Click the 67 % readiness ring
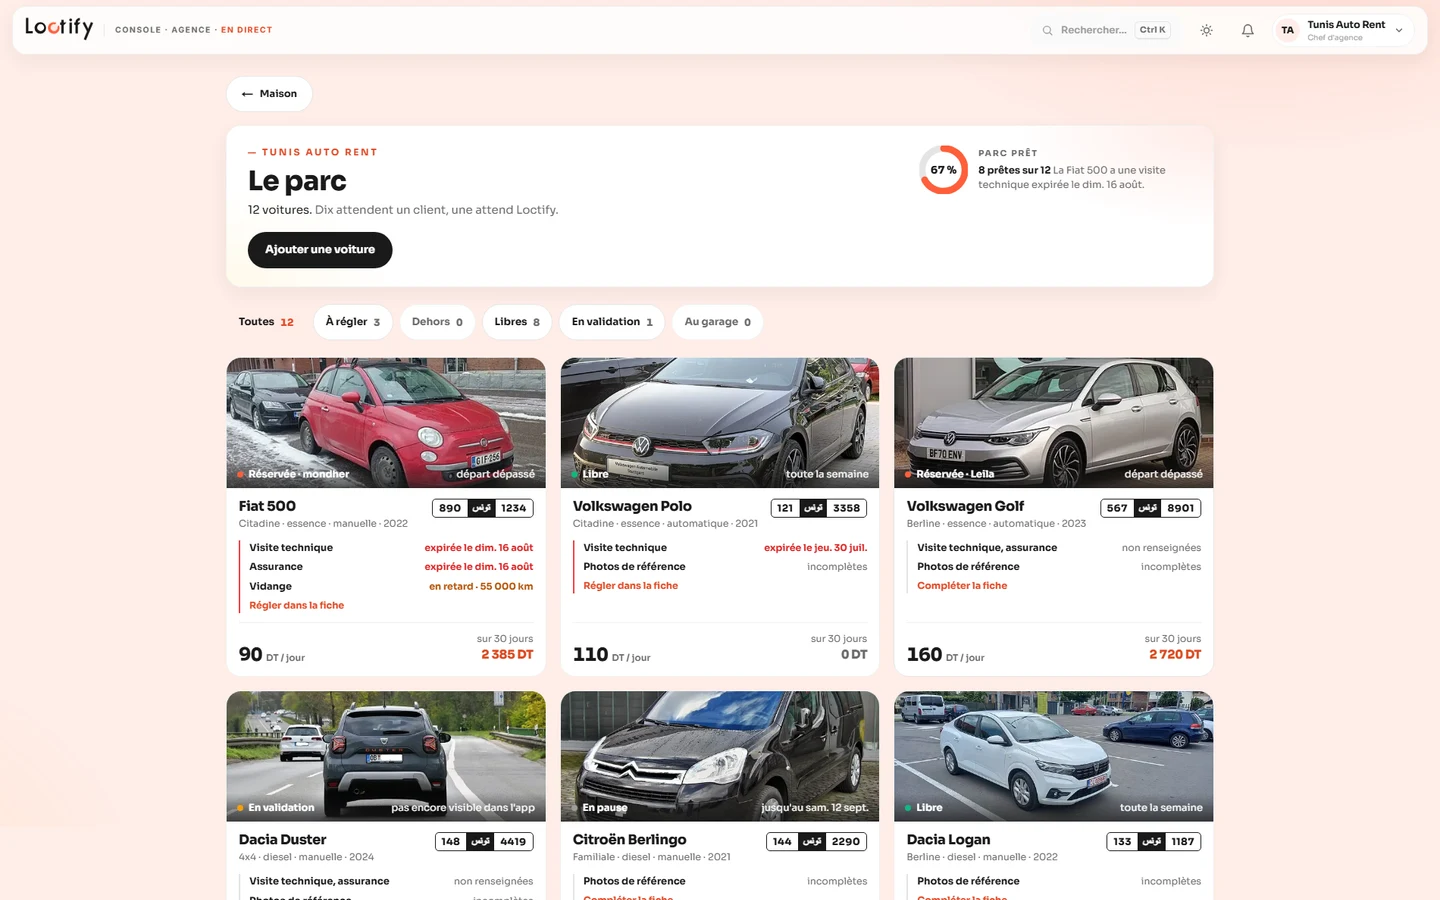 943,170
